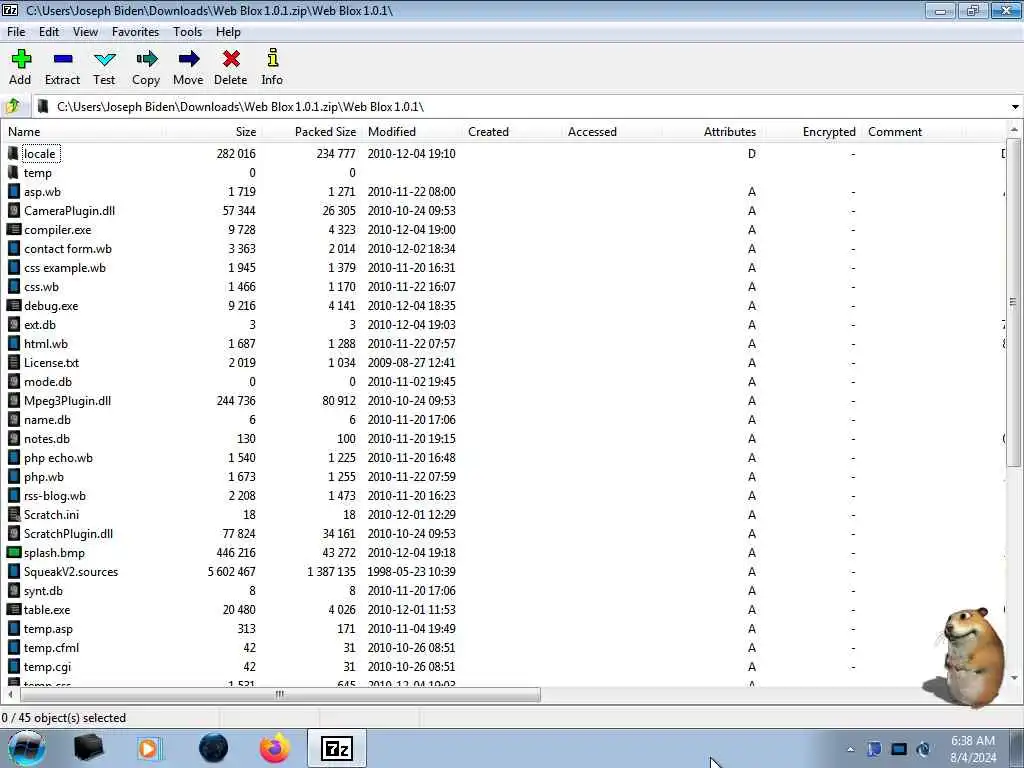Sort files by Attributes column
This screenshot has width=1024, height=768.
(x=712, y=132)
